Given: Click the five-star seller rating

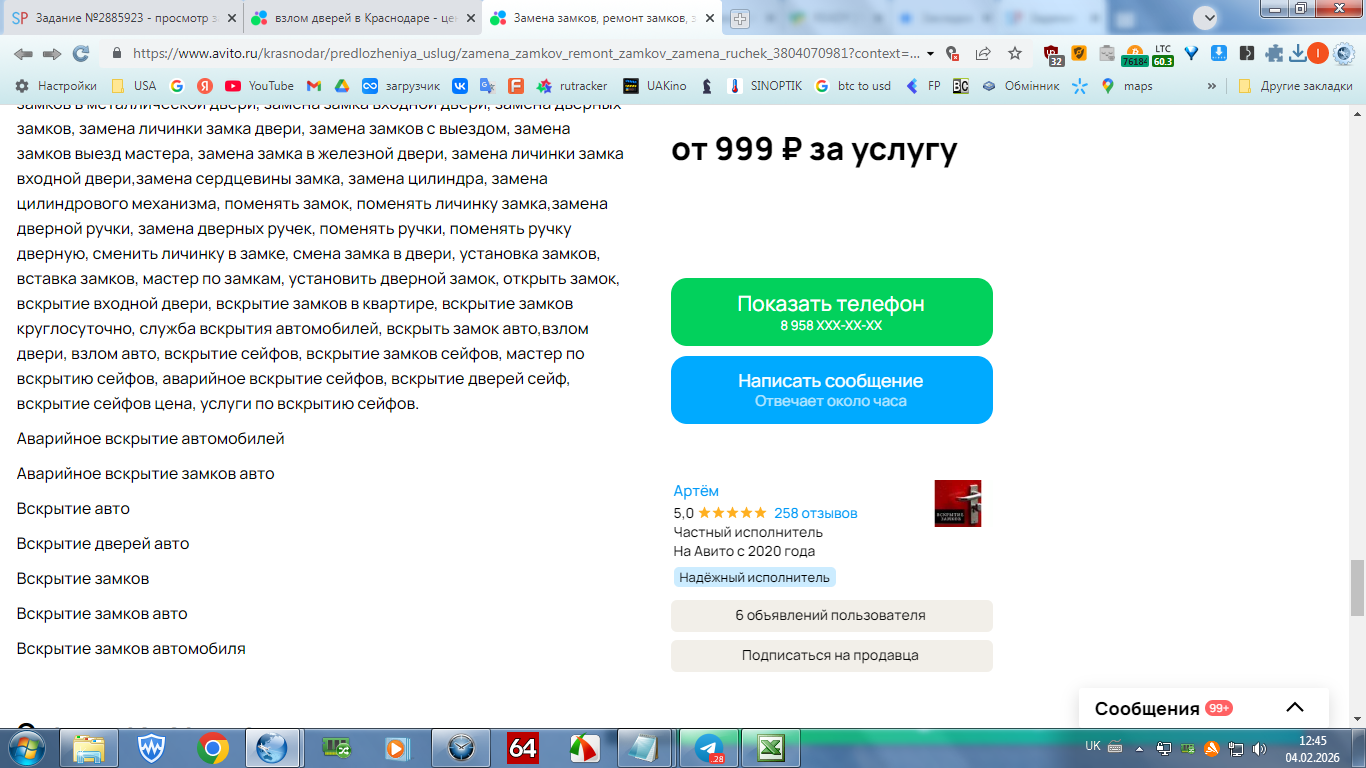Looking at the screenshot, I should pos(732,513).
